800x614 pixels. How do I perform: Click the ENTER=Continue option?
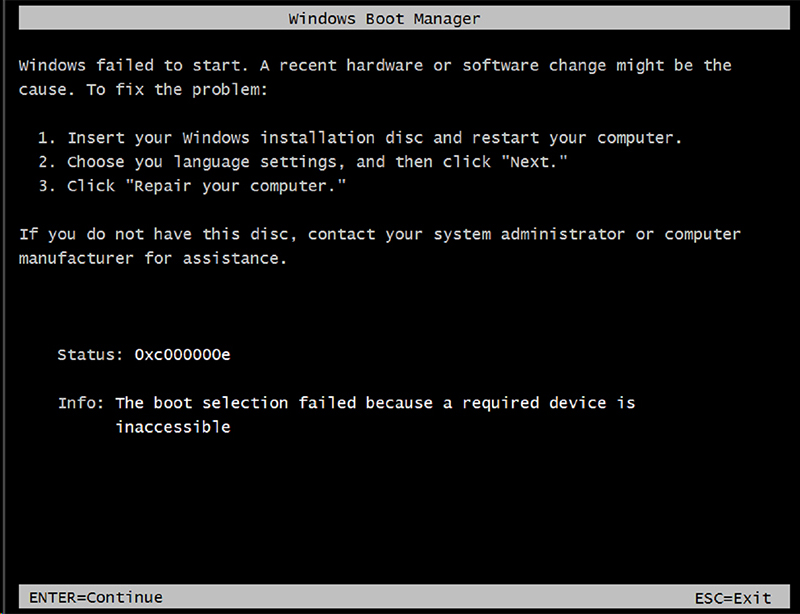coord(96,597)
